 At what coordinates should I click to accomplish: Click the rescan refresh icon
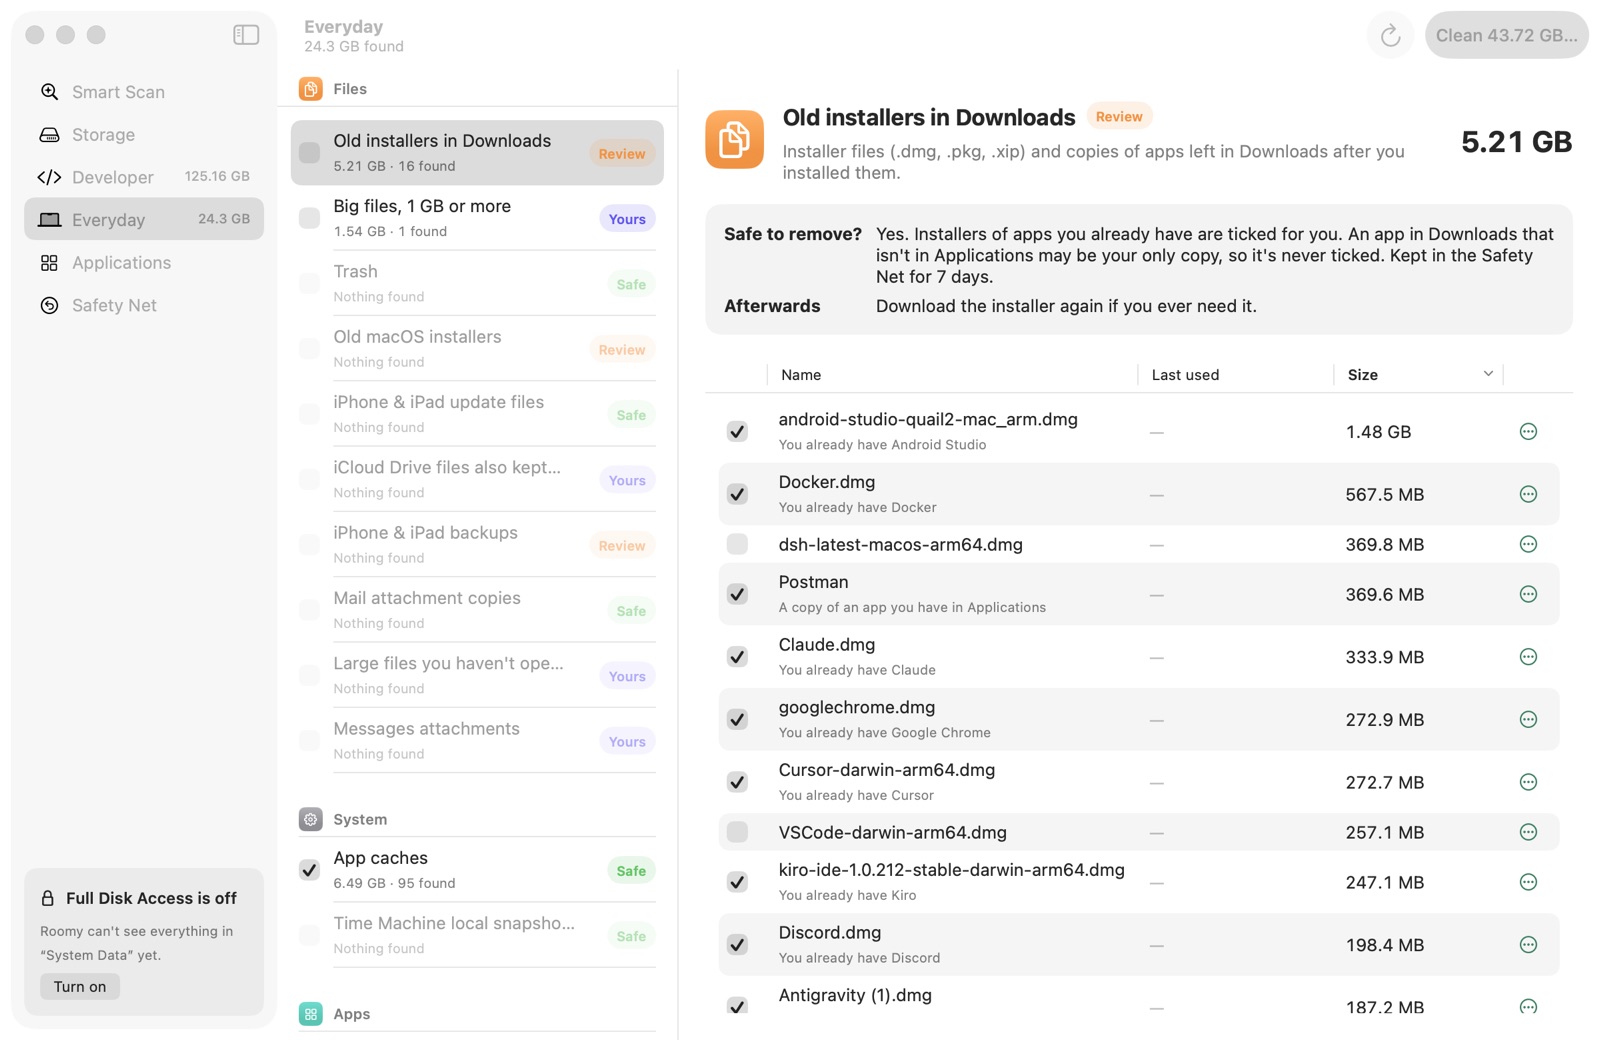[1390, 36]
